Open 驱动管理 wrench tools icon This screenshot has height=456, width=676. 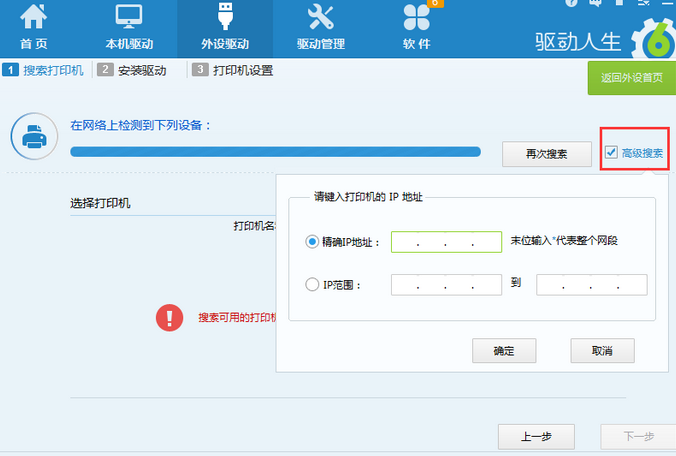click(320, 18)
